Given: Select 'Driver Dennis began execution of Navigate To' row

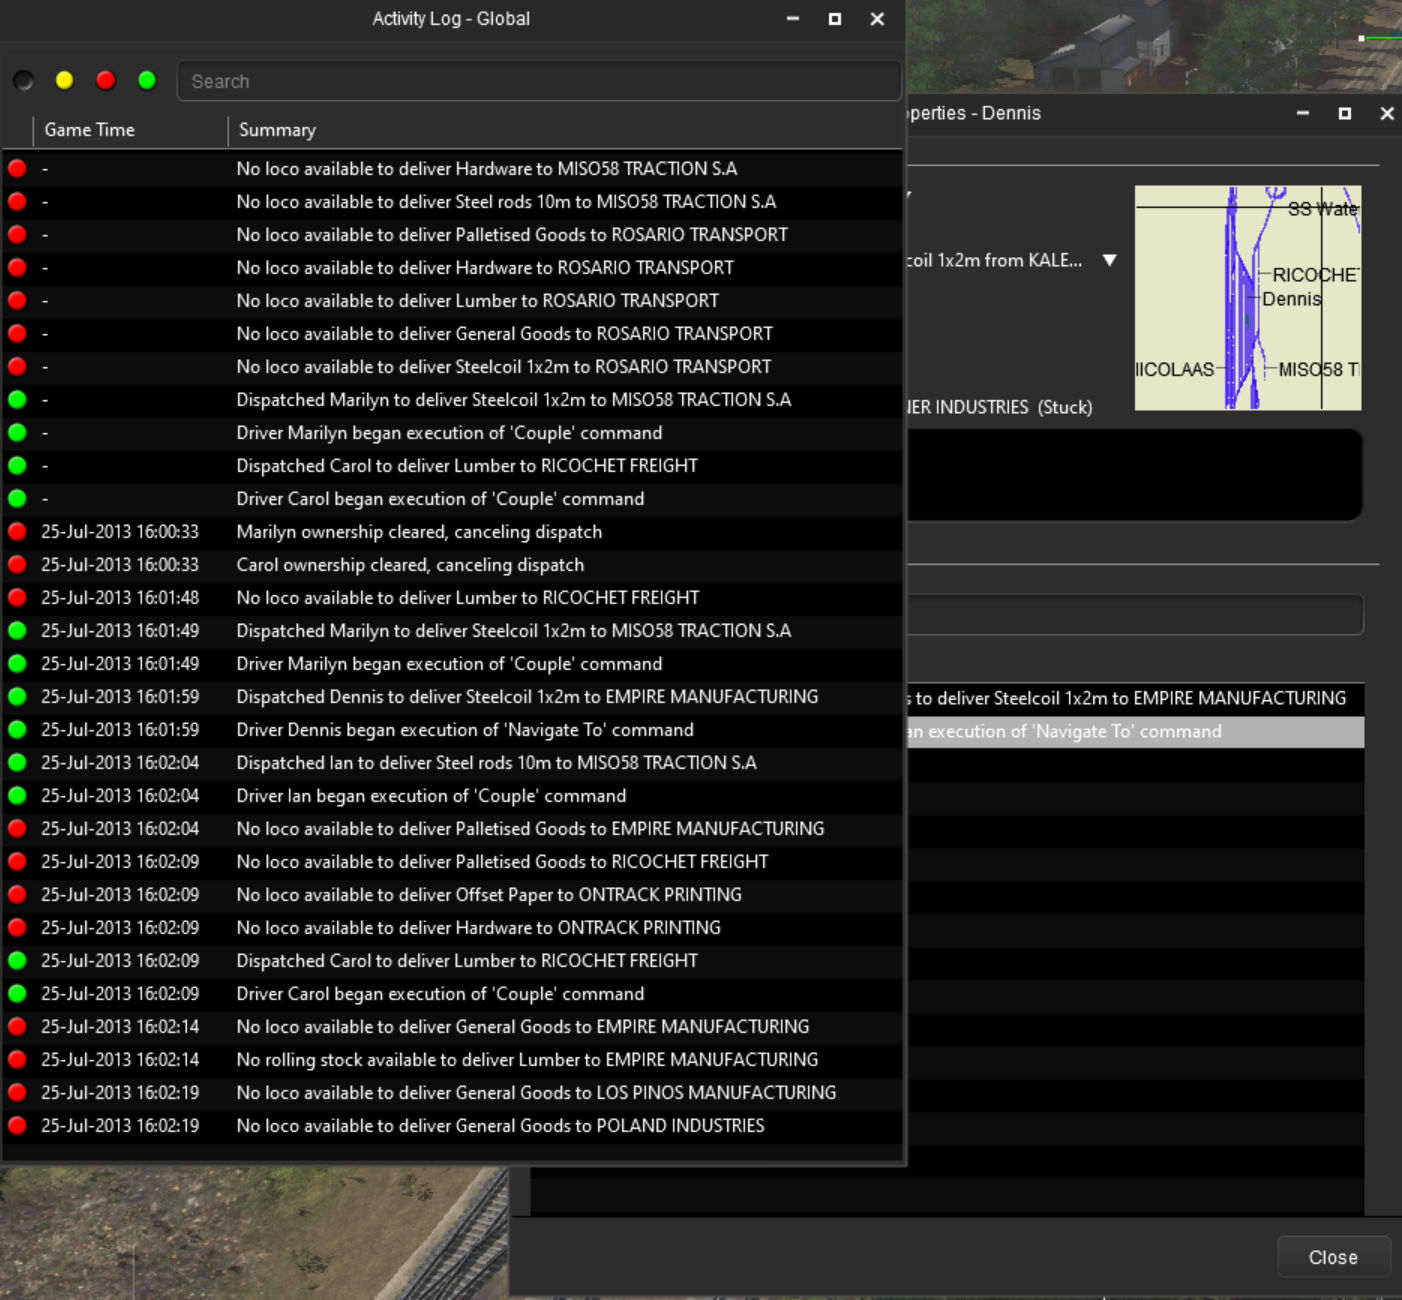Looking at the screenshot, I should point(452,730).
